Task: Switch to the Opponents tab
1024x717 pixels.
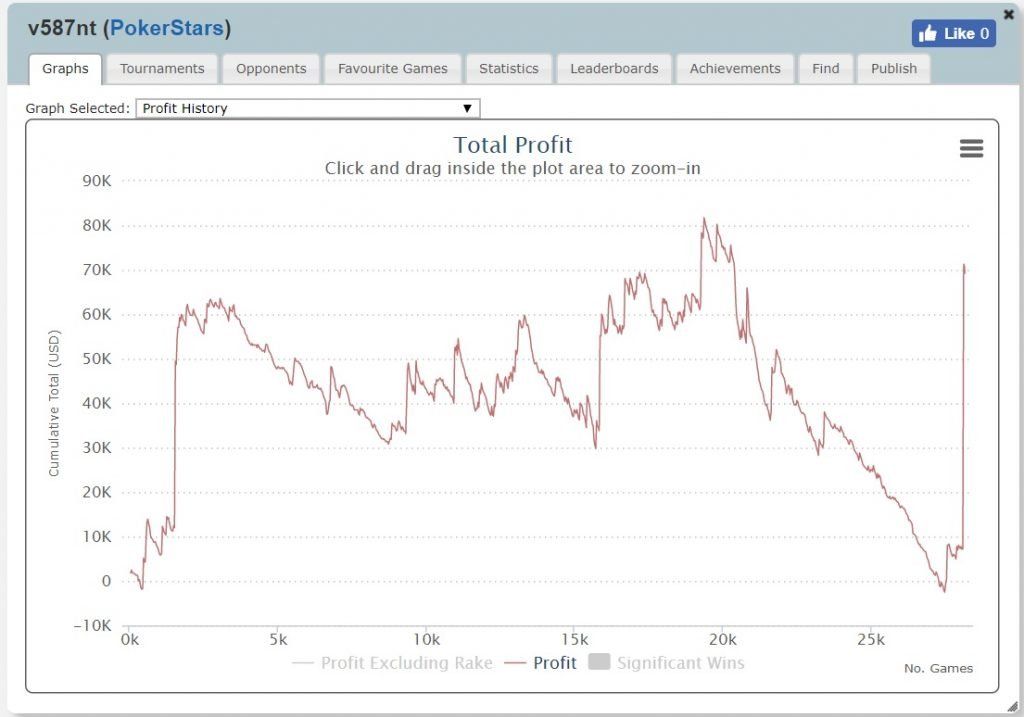Action: (x=271, y=69)
